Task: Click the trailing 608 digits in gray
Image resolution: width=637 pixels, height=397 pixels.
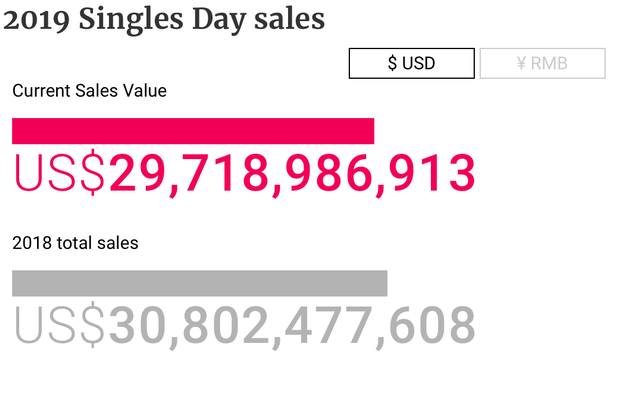Action: pos(432,325)
